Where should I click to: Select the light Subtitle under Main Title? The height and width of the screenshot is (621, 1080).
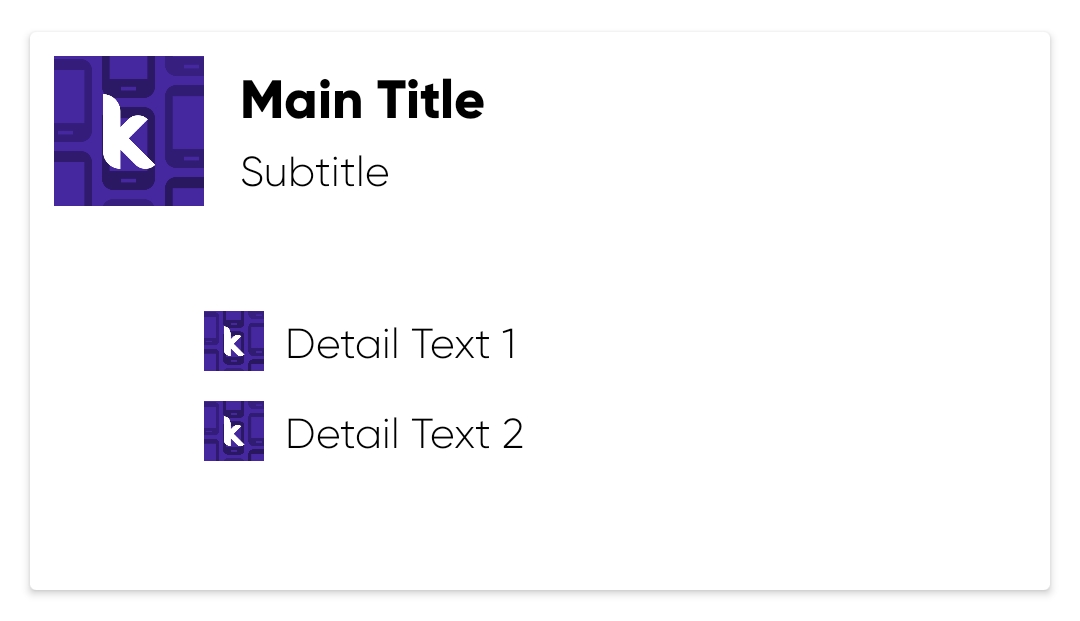tap(314, 172)
